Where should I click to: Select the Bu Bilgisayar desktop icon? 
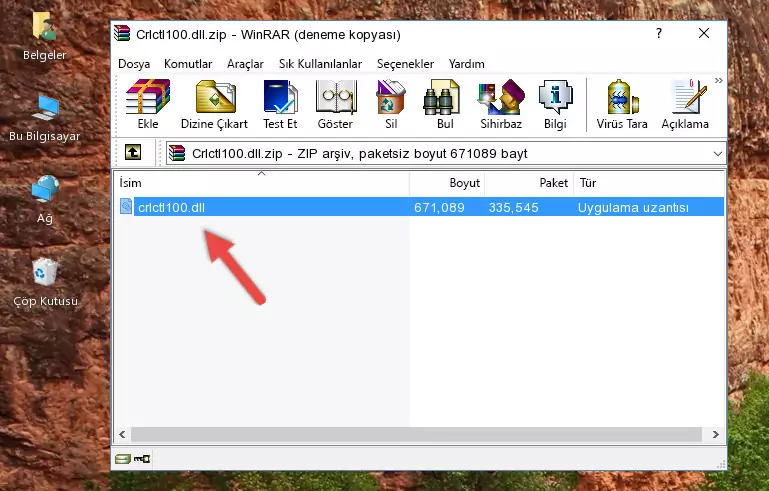point(45,107)
